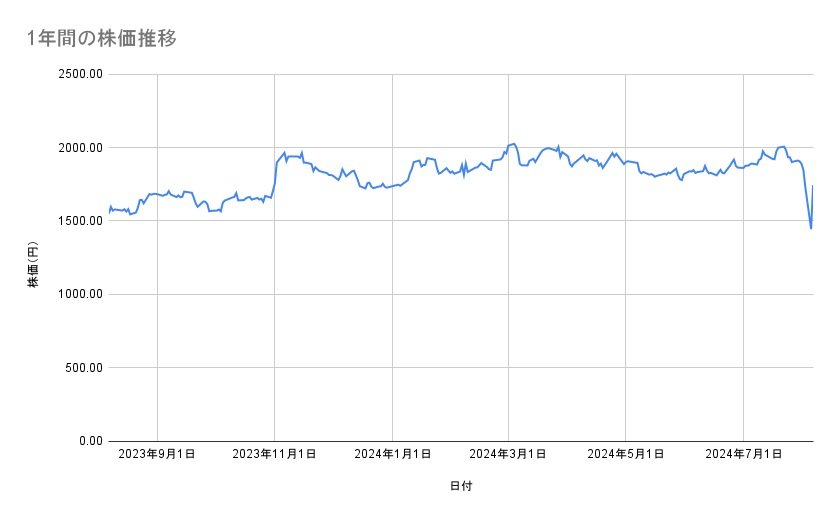Select the 2023年9月1日 date label
Viewport: 839px width, 519px height.
click(157, 455)
